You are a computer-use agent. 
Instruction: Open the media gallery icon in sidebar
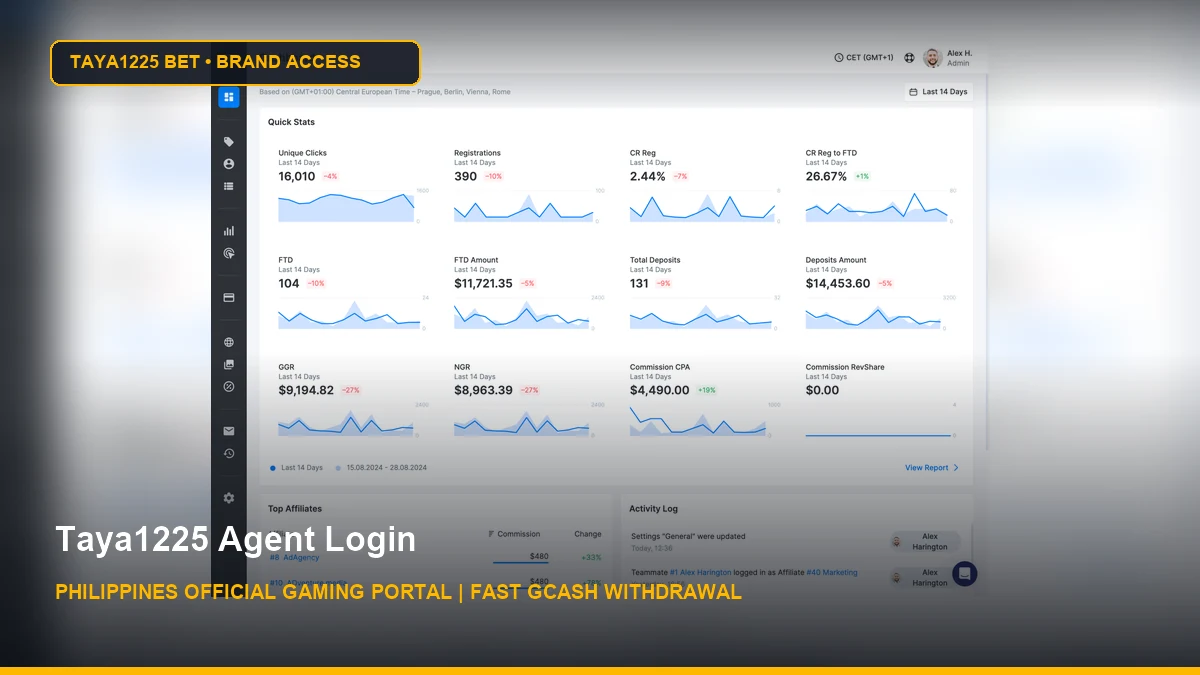[x=229, y=364]
